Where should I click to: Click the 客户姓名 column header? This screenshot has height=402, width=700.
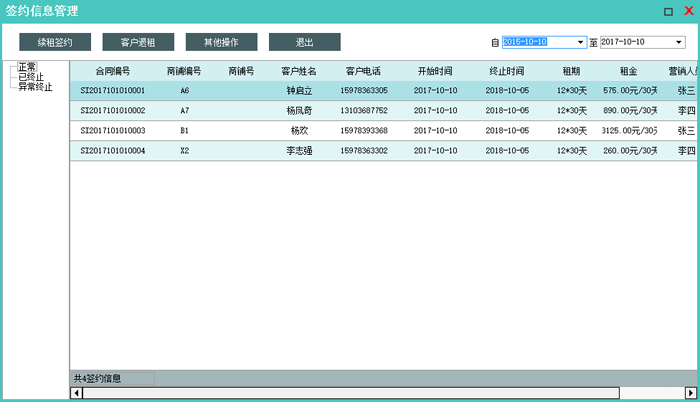tap(299, 72)
